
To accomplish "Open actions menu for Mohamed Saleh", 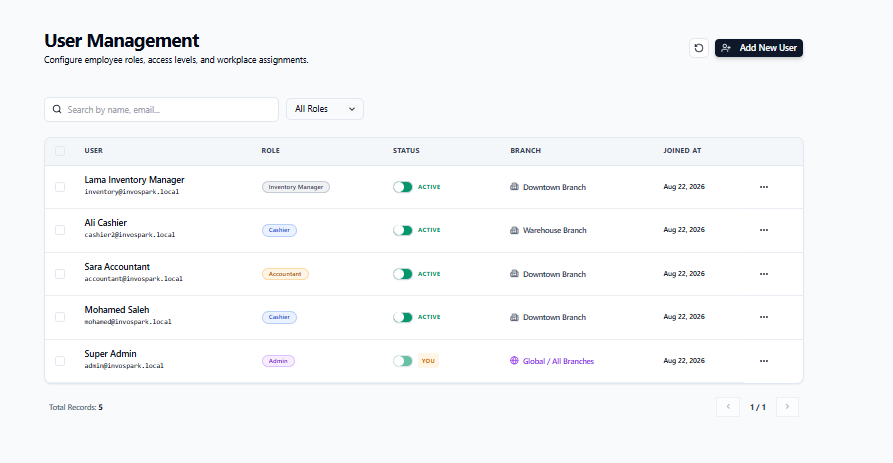I will point(764,317).
